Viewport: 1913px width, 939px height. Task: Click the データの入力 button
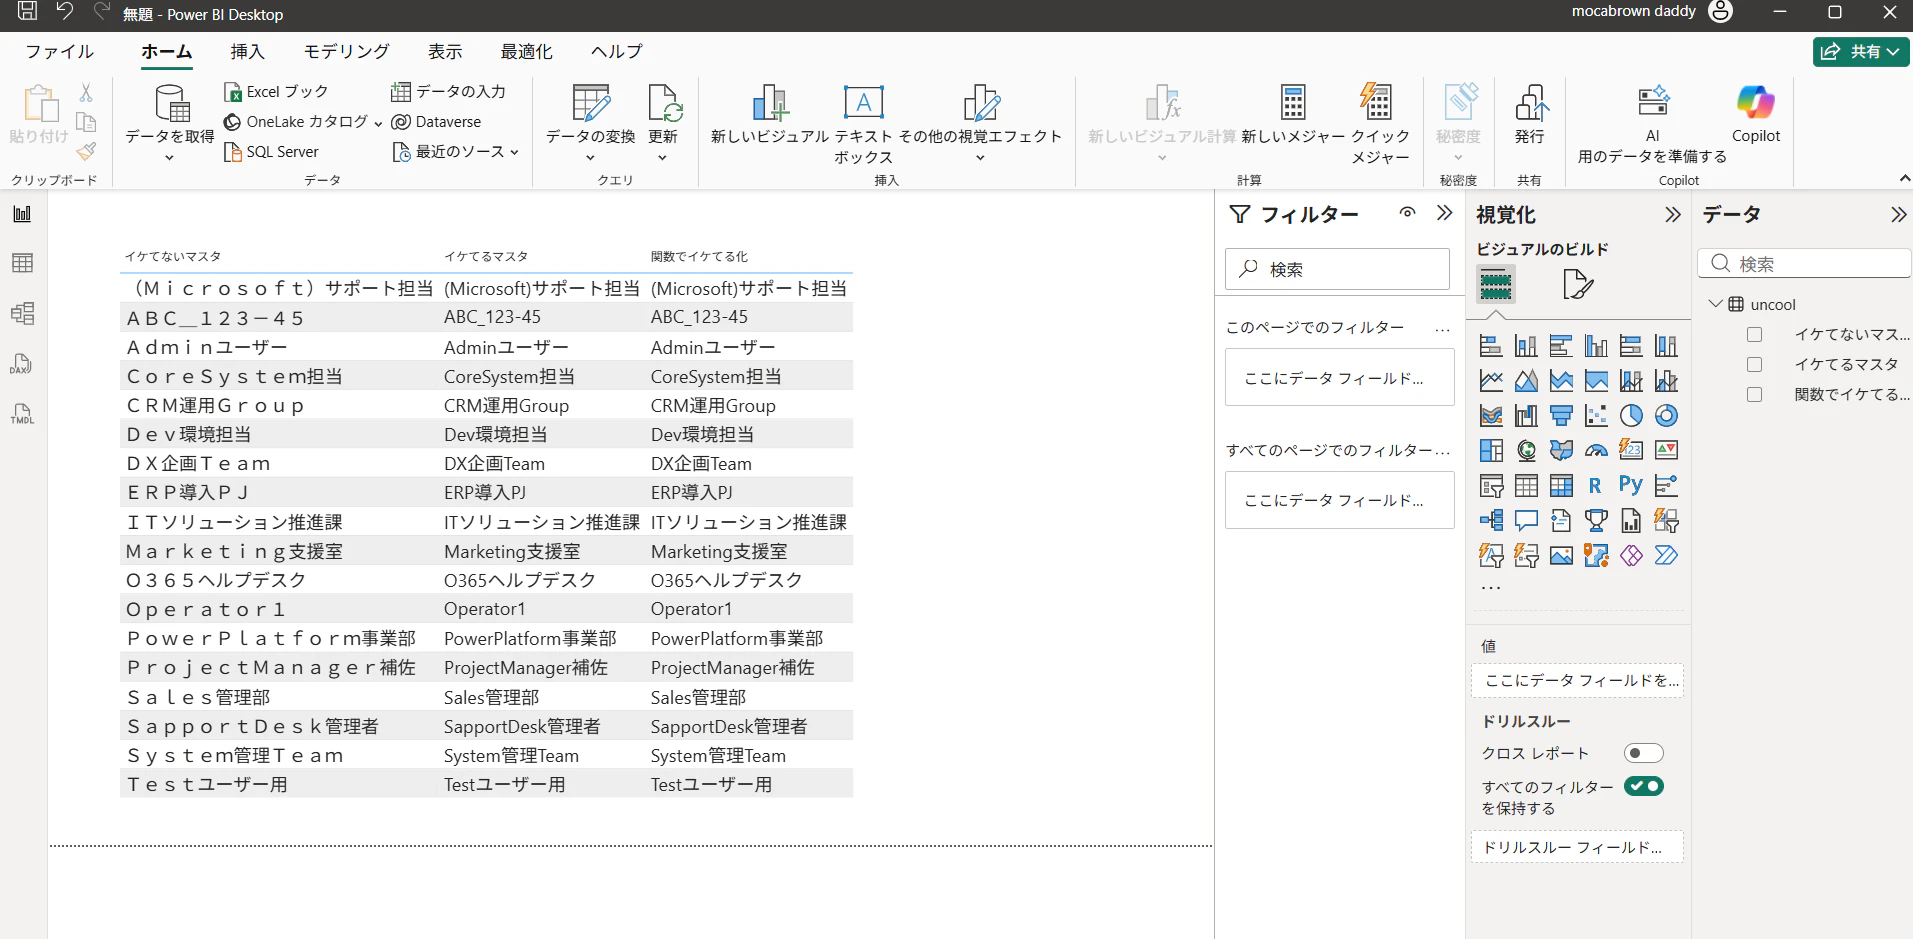448,92
